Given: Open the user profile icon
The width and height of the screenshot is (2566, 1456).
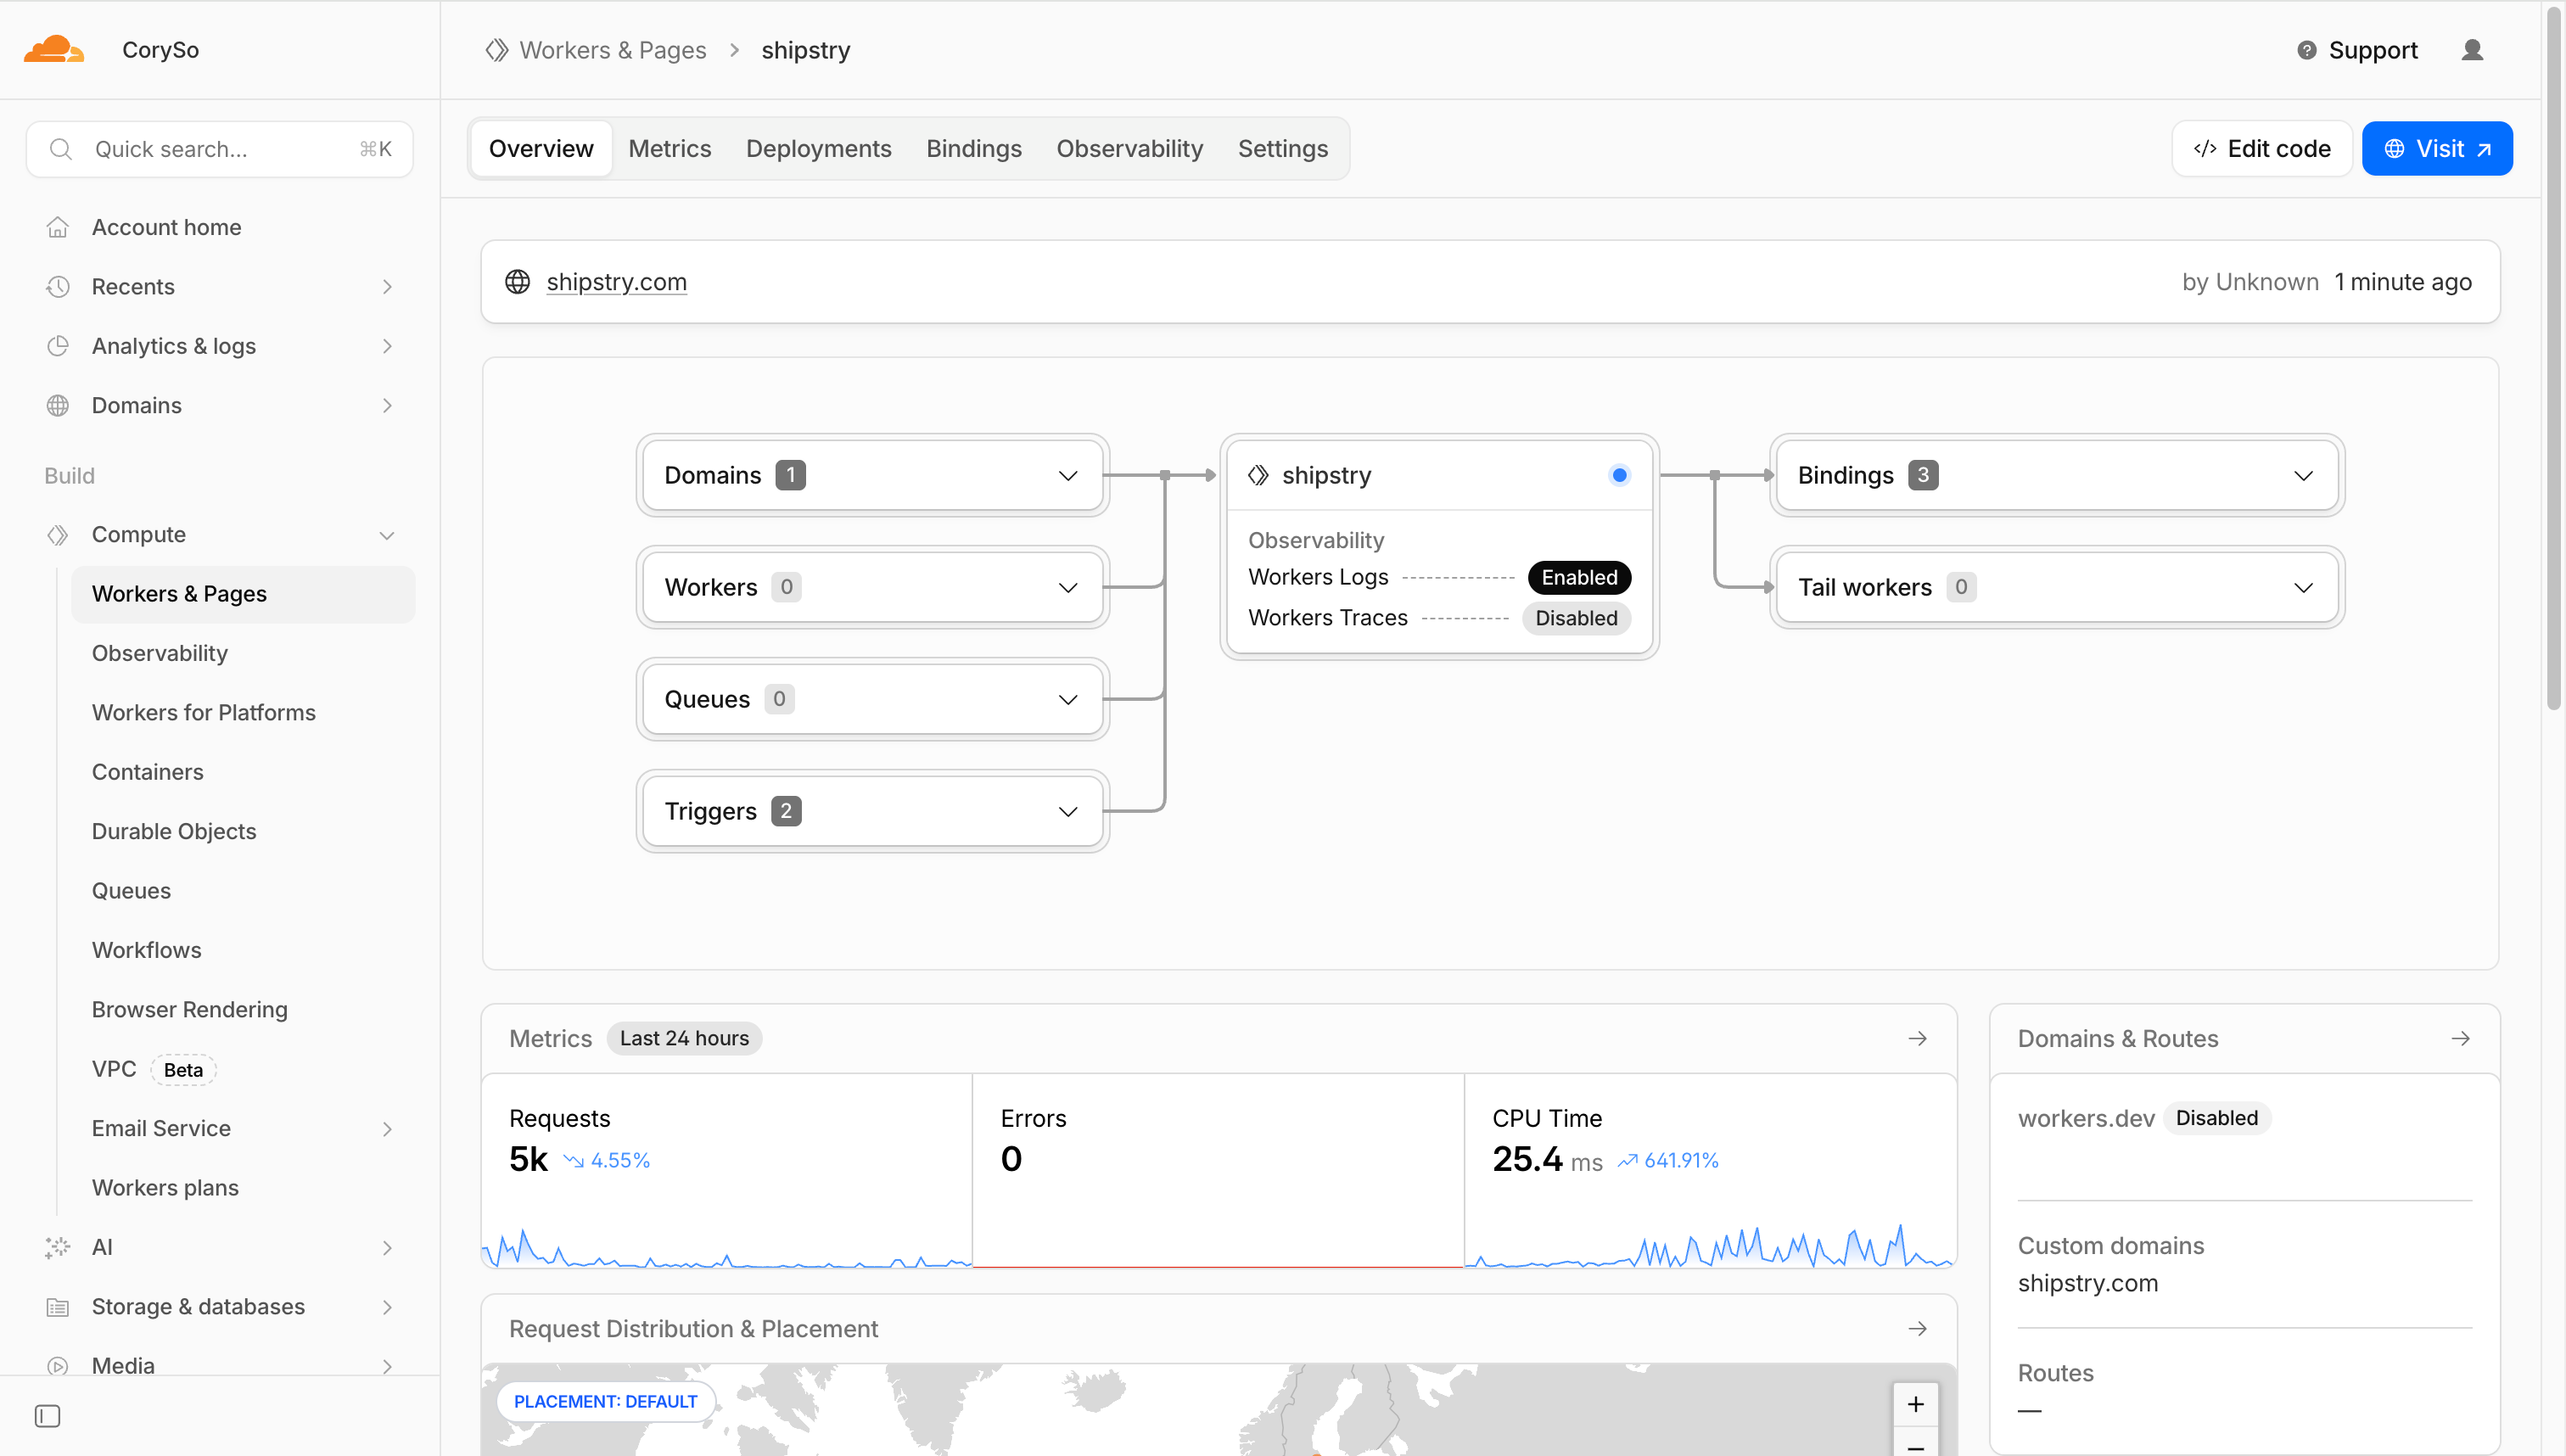Looking at the screenshot, I should point(2471,50).
